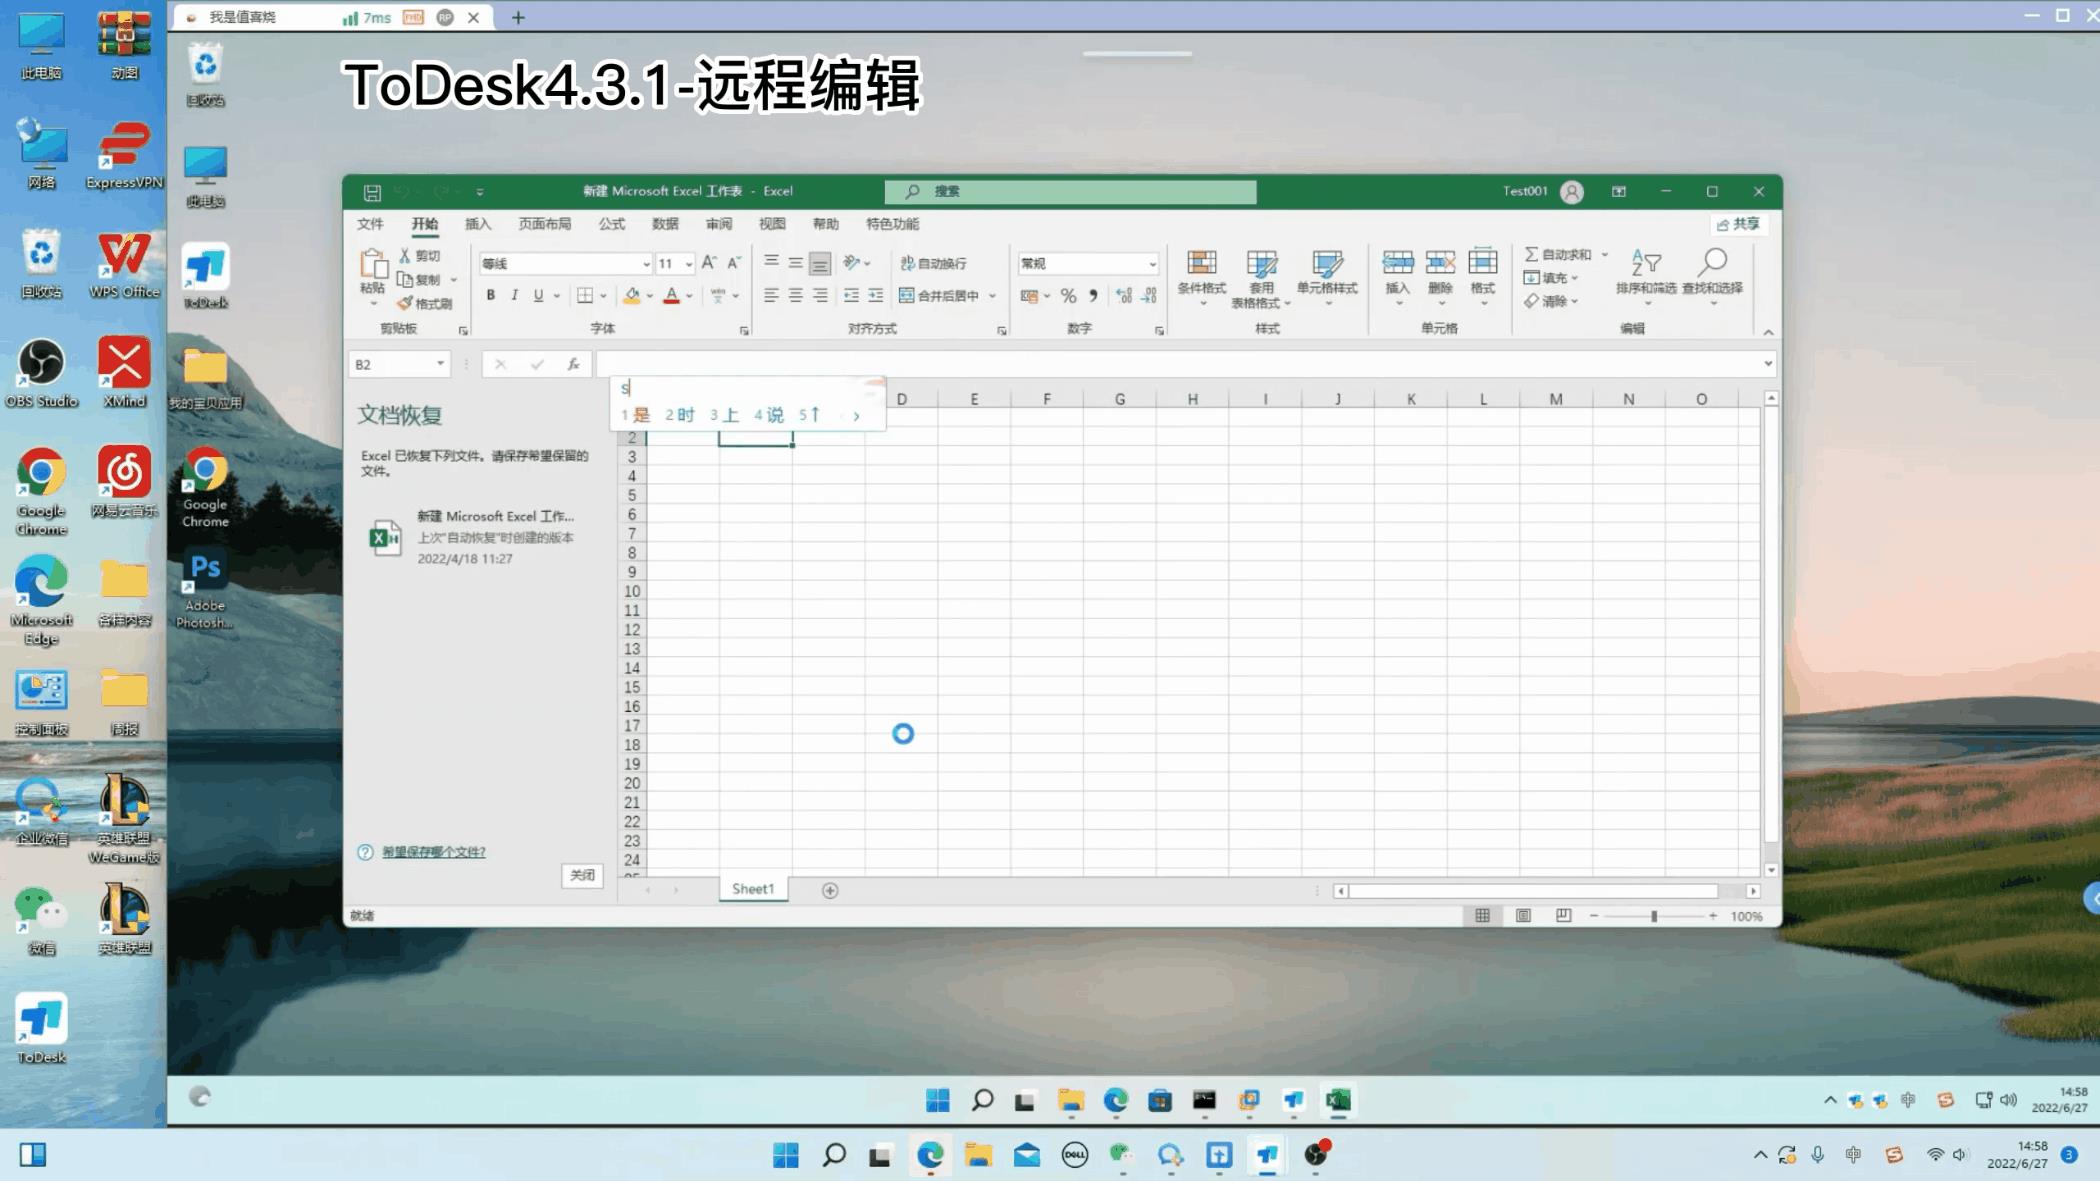The width and height of the screenshot is (2100, 1181).
Task: Open the font name dropdown
Action: [646, 264]
